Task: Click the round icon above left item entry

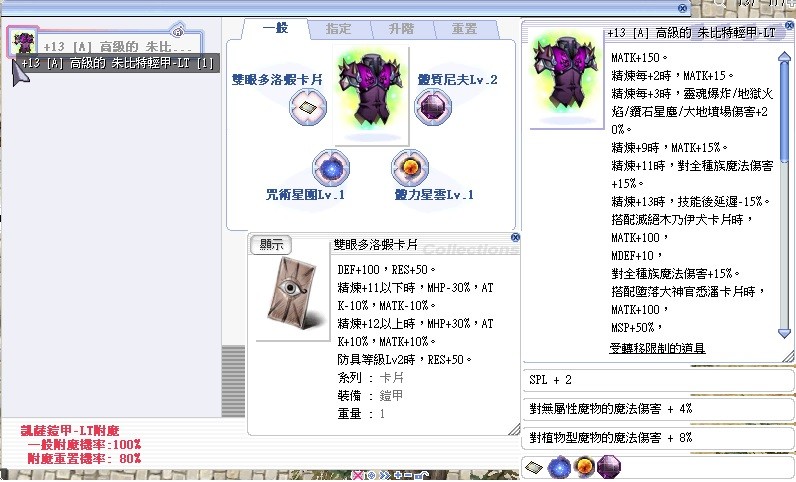Action: tap(177, 32)
